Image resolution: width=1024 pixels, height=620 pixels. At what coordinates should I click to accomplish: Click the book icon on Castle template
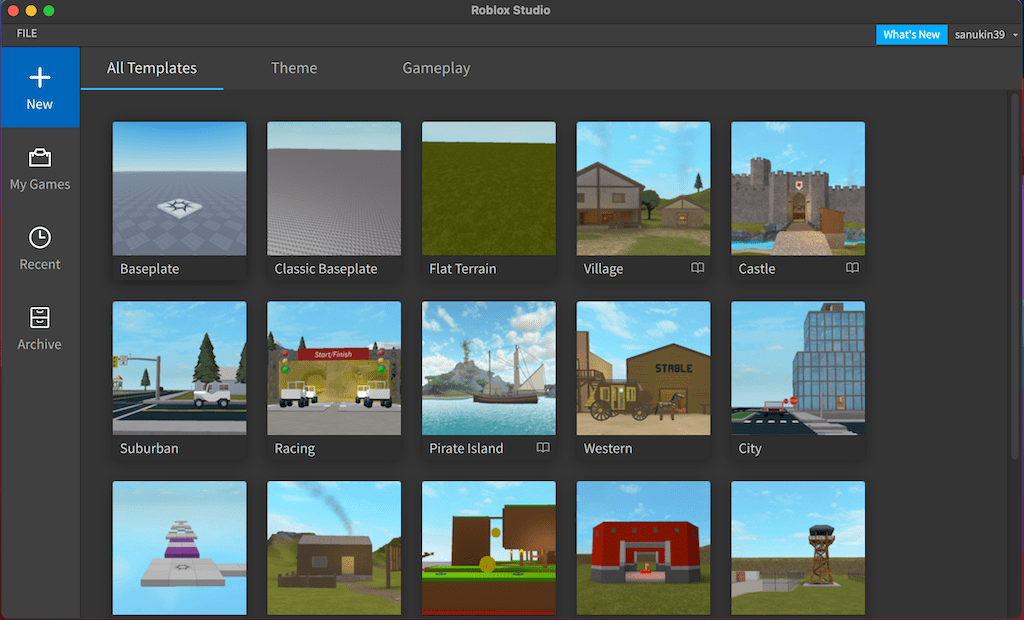(852, 268)
